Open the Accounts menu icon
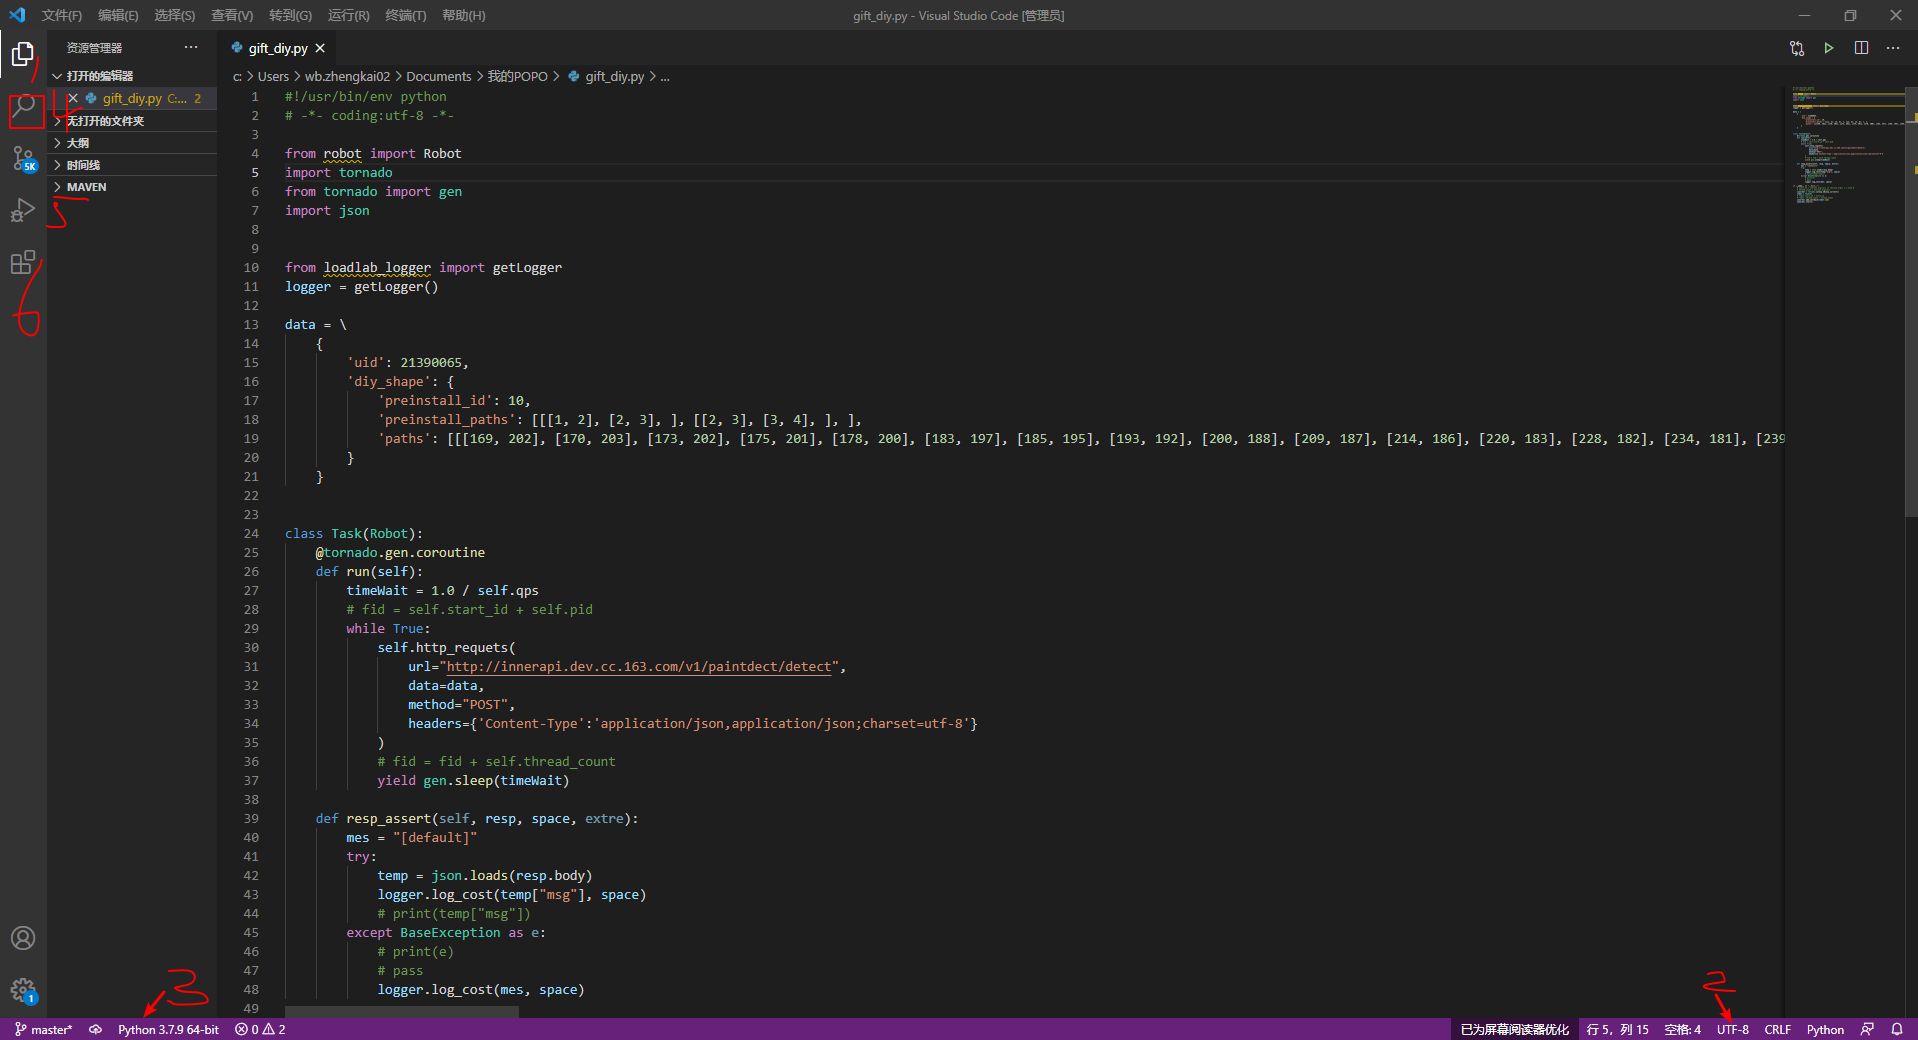 click(23, 938)
